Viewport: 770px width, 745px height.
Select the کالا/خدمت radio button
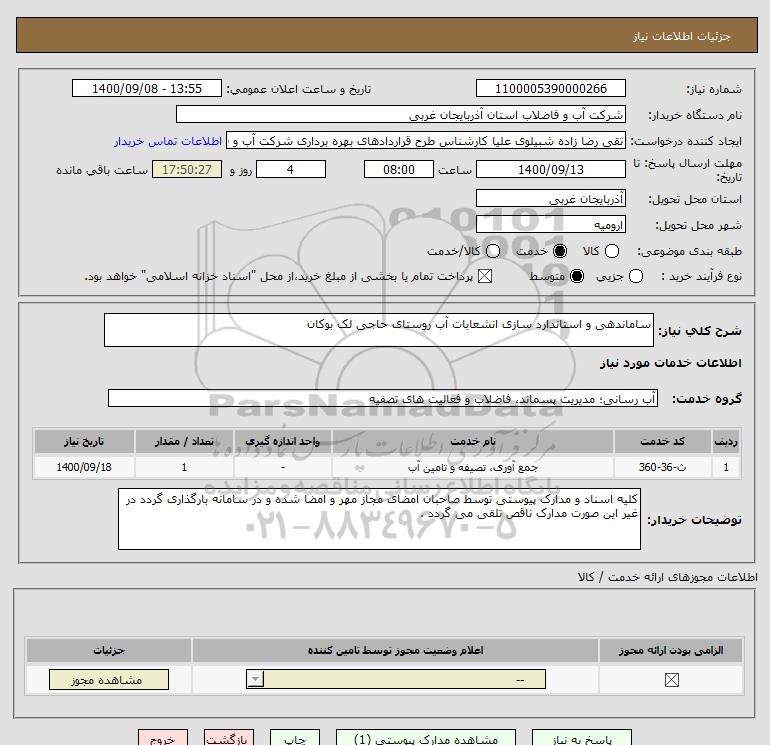pyautogui.click(x=493, y=251)
